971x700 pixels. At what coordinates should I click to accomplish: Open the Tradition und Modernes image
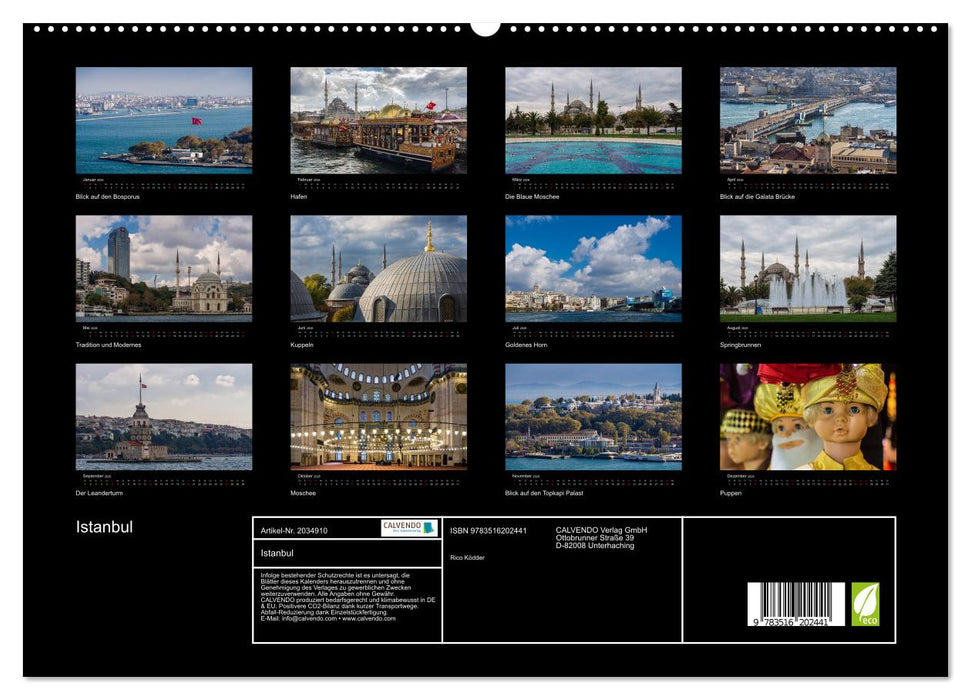[164, 268]
